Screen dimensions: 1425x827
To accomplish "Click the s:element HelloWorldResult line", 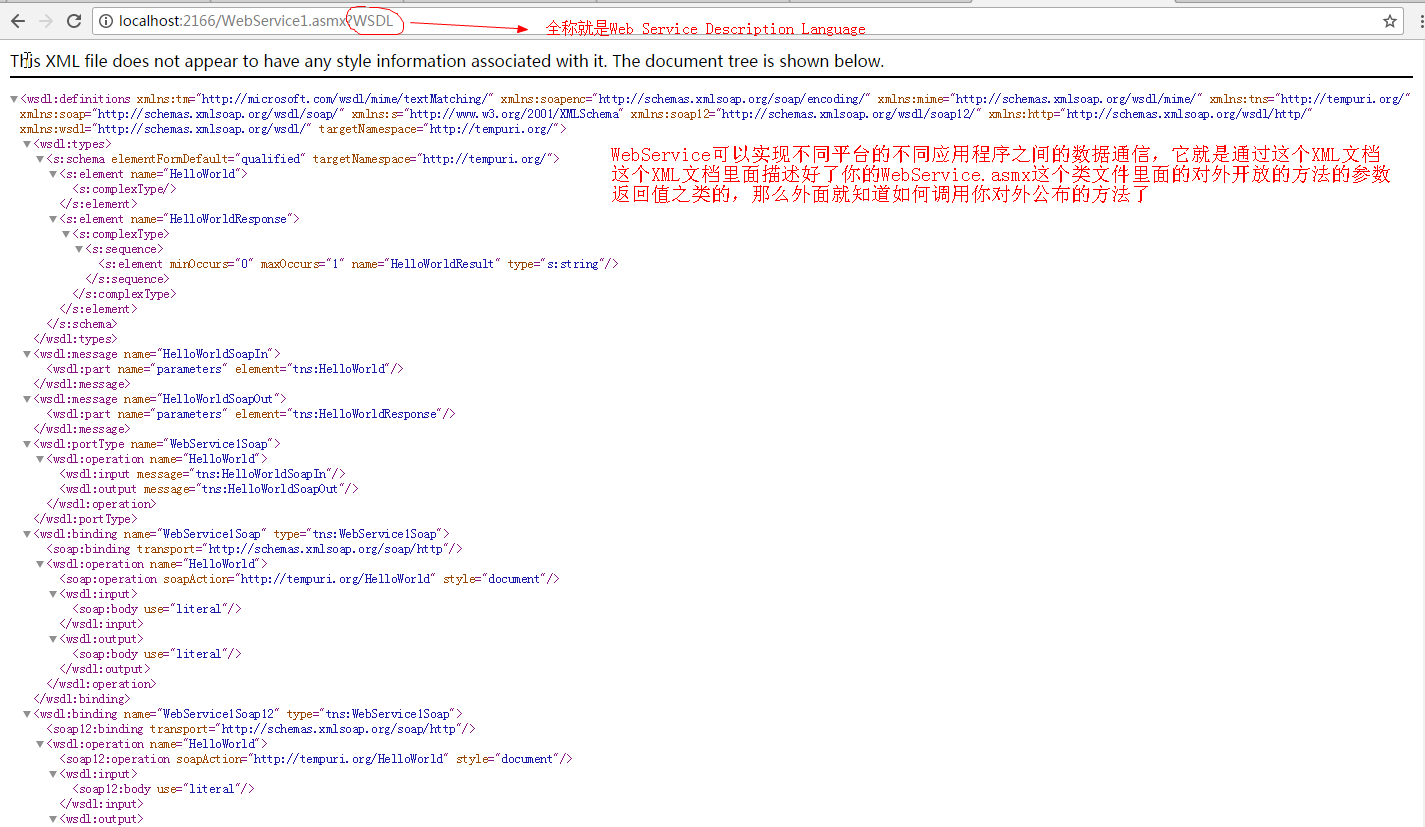I will [x=359, y=264].
